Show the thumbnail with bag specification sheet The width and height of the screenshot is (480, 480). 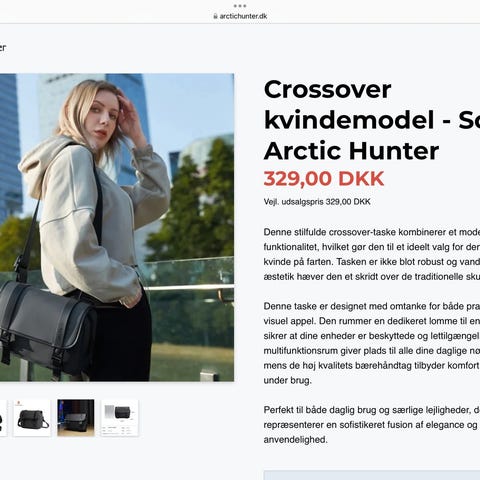(x=119, y=418)
